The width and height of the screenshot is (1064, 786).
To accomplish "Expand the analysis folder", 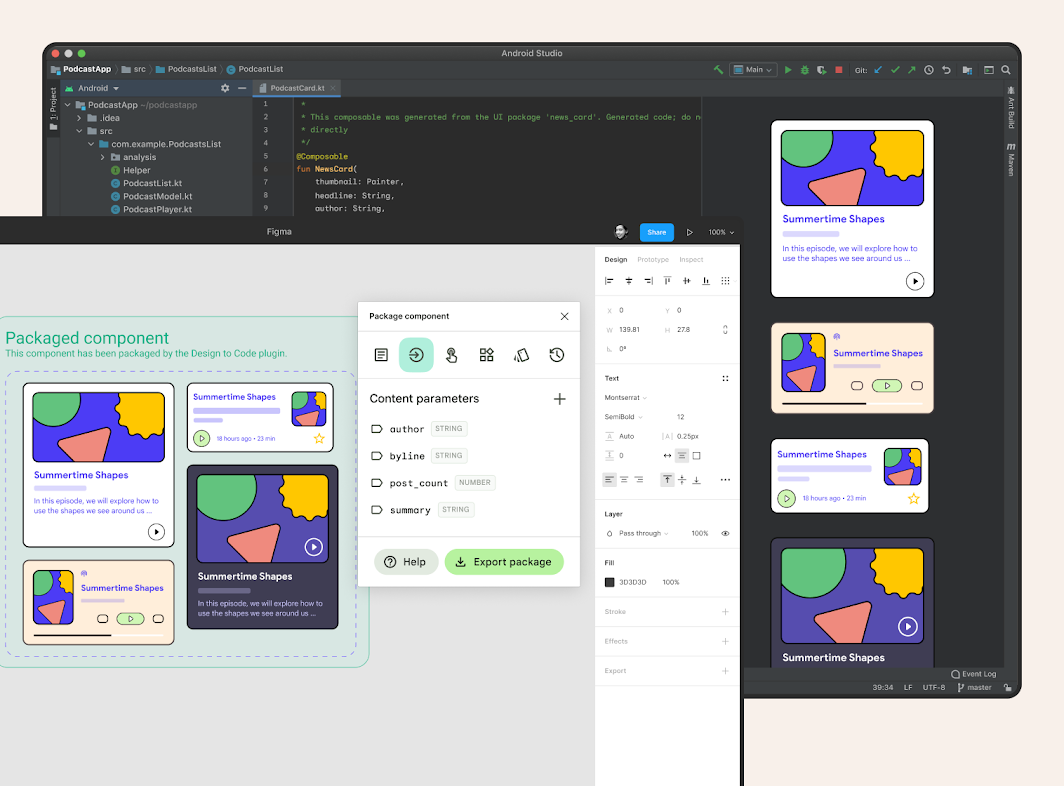I will (x=102, y=157).
